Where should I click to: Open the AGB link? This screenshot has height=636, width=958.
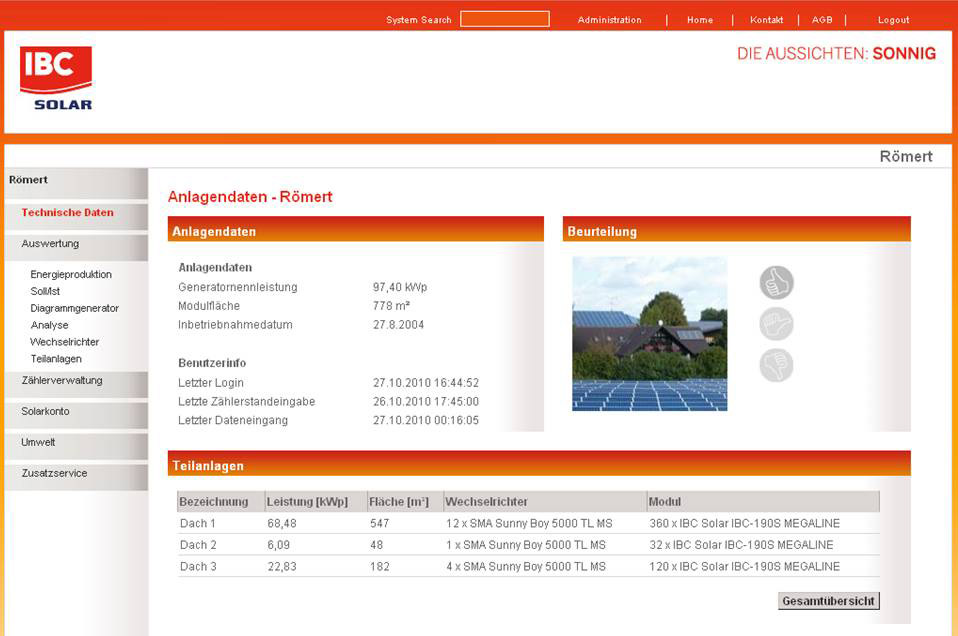click(822, 20)
